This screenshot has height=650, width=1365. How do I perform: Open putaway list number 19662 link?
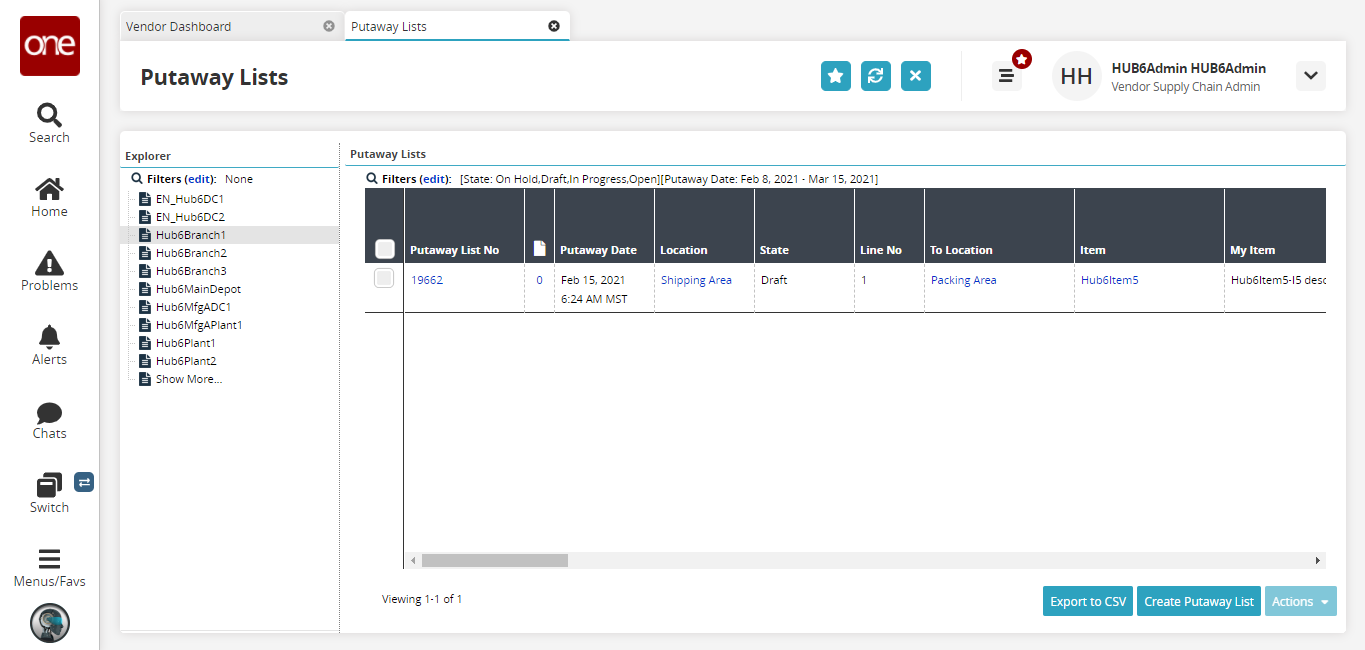(x=427, y=280)
